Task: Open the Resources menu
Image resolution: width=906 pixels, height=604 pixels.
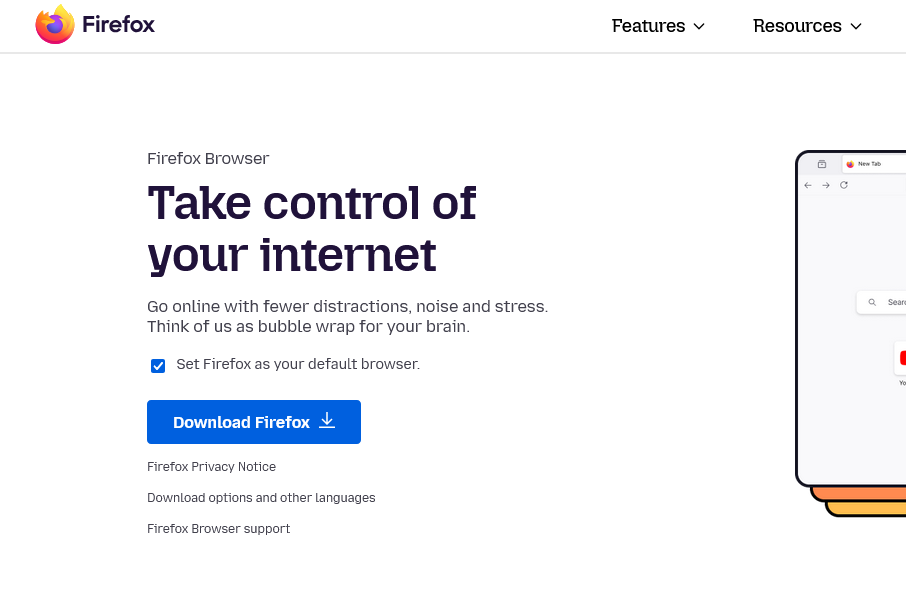Action: point(797,26)
